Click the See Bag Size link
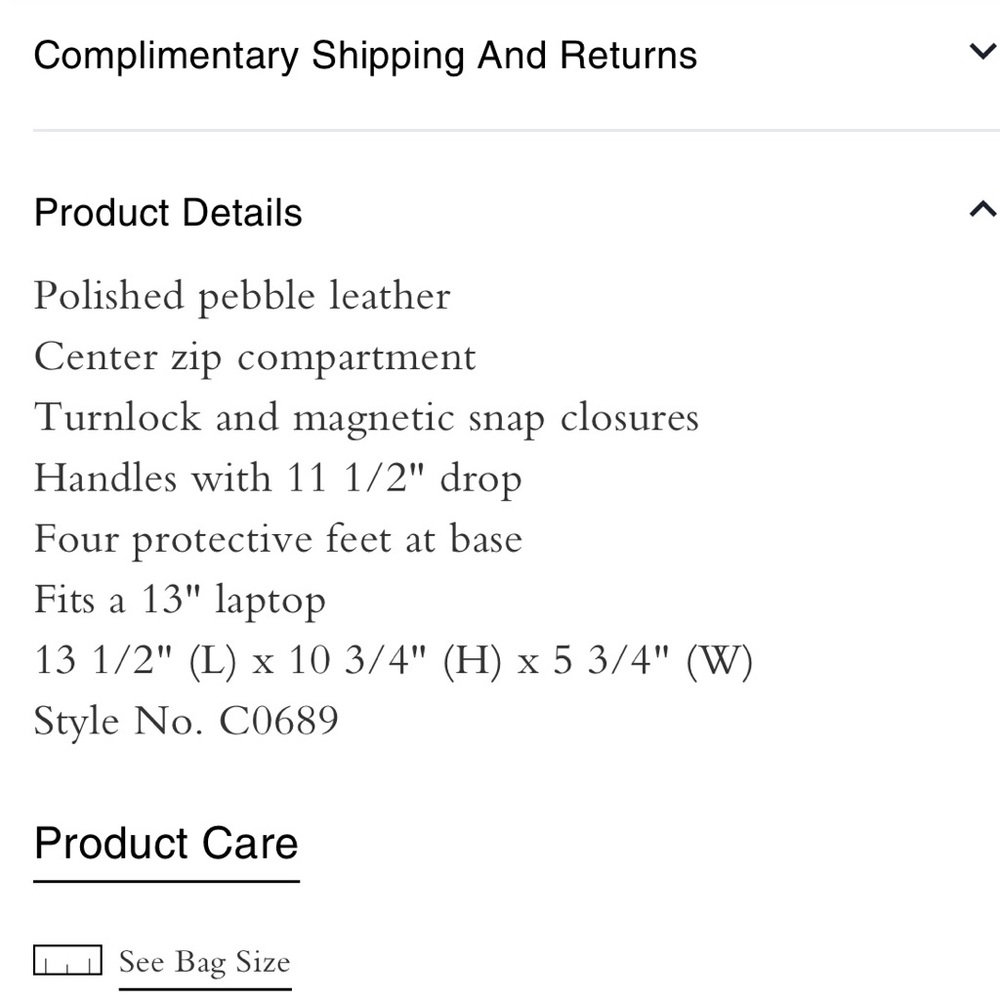This screenshot has width=1000, height=1000. (x=205, y=963)
